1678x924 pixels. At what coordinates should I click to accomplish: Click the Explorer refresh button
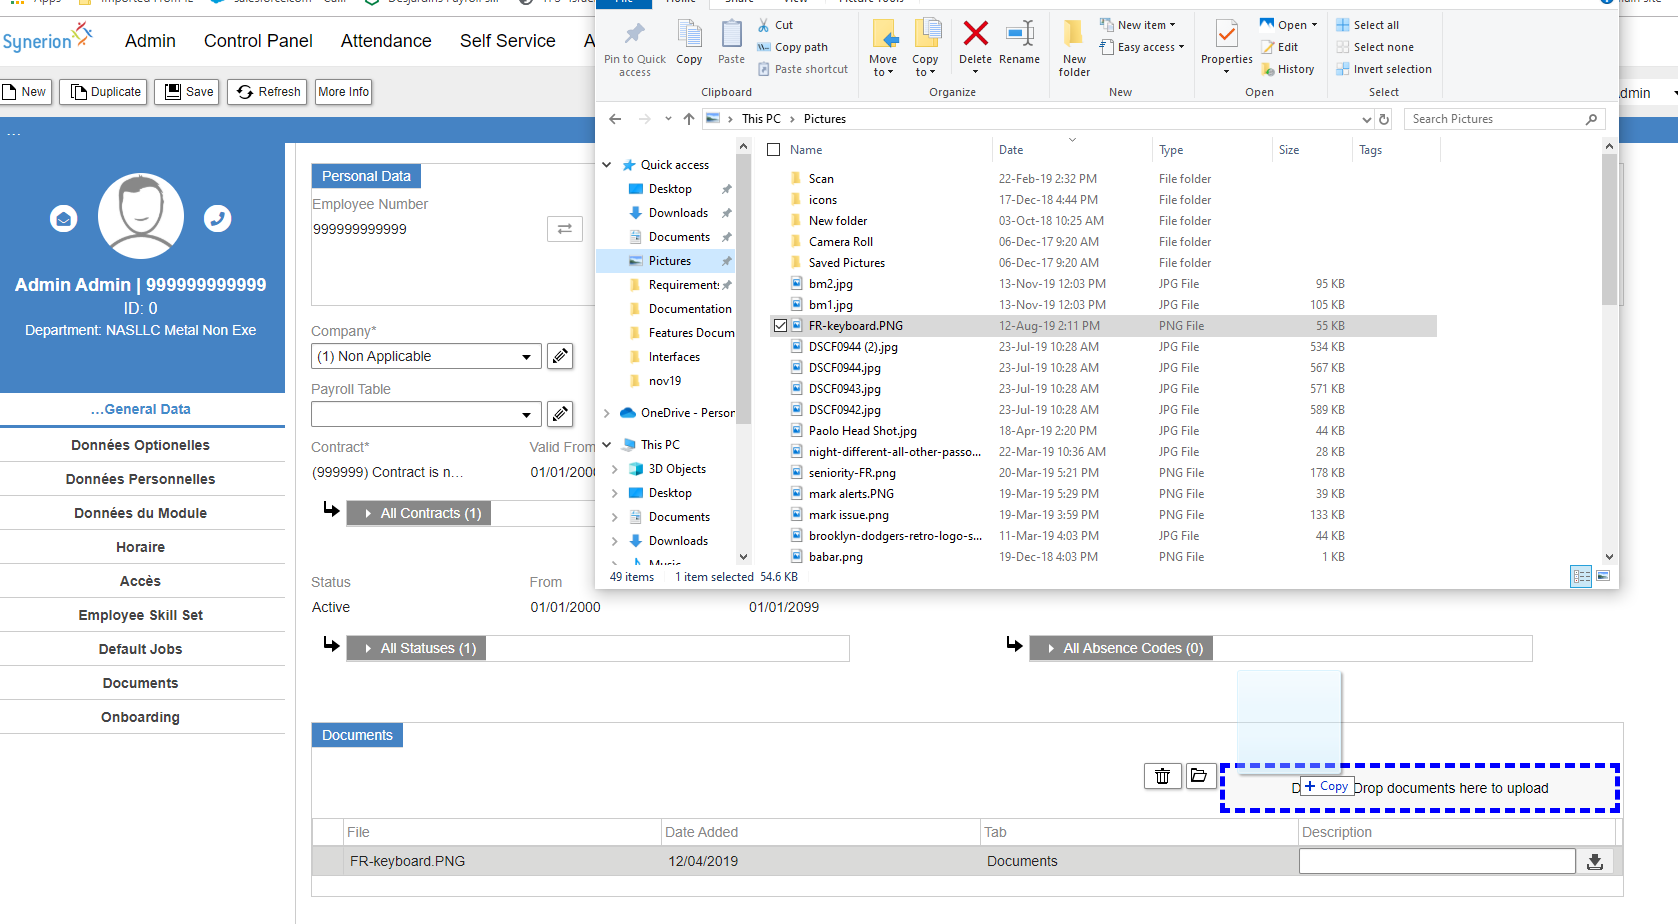click(x=1384, y=119)
